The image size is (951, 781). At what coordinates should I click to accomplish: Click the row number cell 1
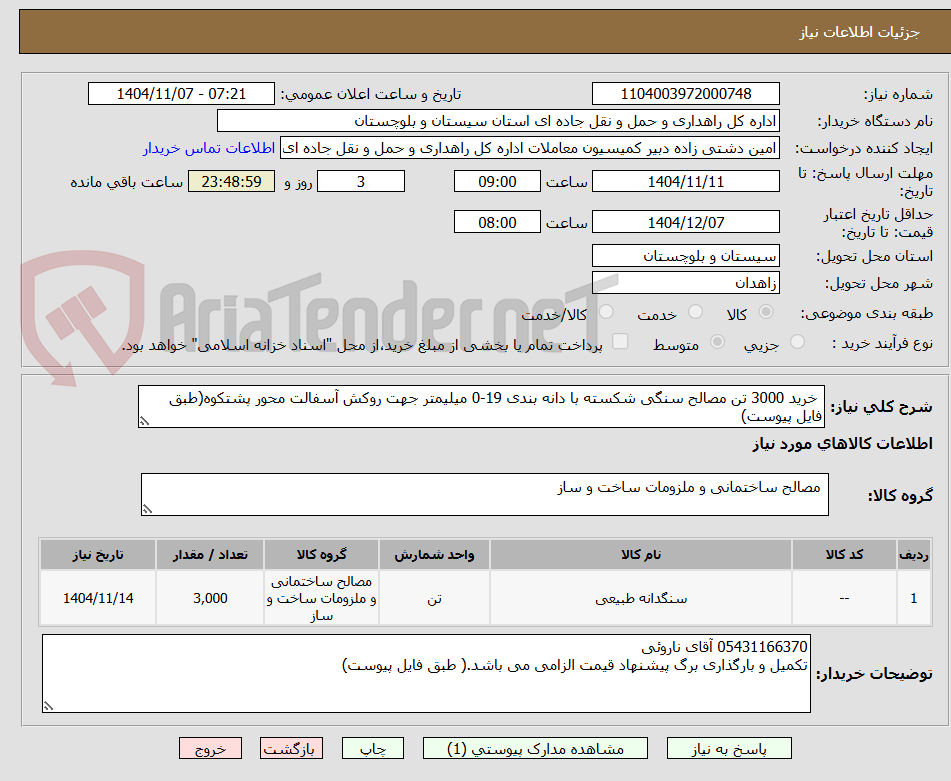(x=913, y=598)
